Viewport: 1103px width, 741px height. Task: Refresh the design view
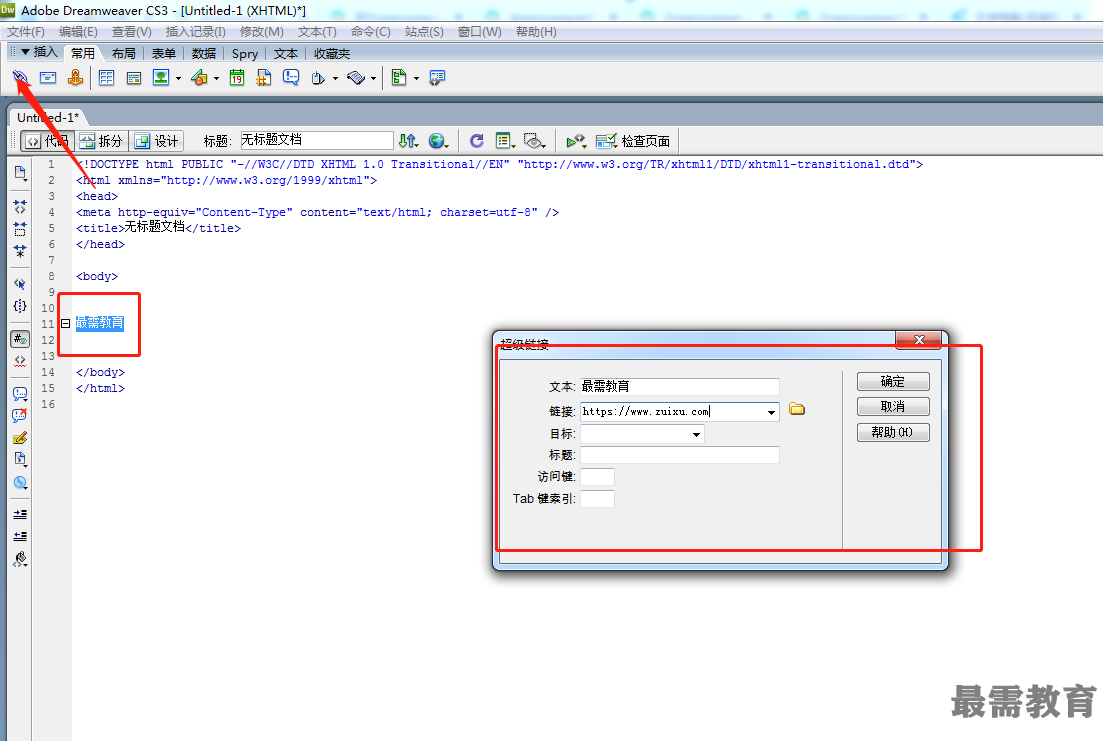point(477,141)
